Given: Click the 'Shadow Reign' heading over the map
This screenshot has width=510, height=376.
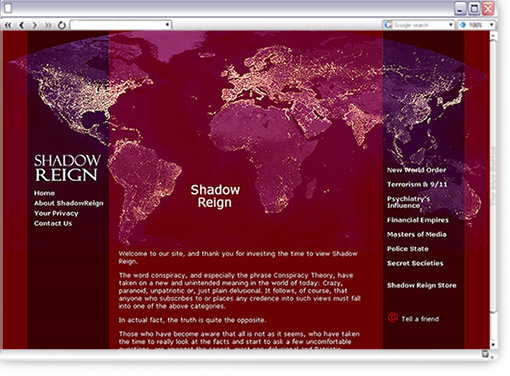Looking at the screenshot, I should point(215,196).
